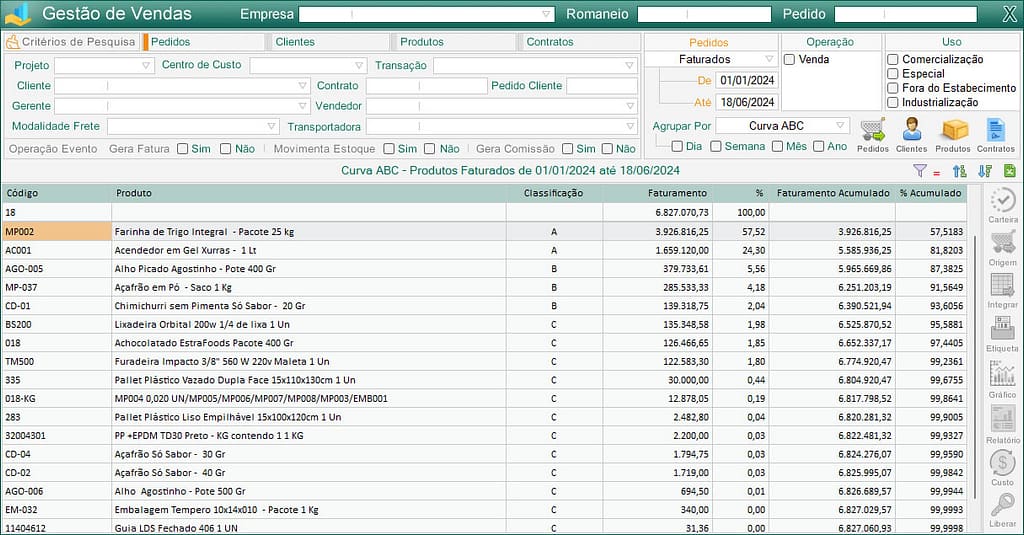This screenshot has height=535, width=1024.
Task: Click the Etiqueta sidebar icon
Action: 1002,329
